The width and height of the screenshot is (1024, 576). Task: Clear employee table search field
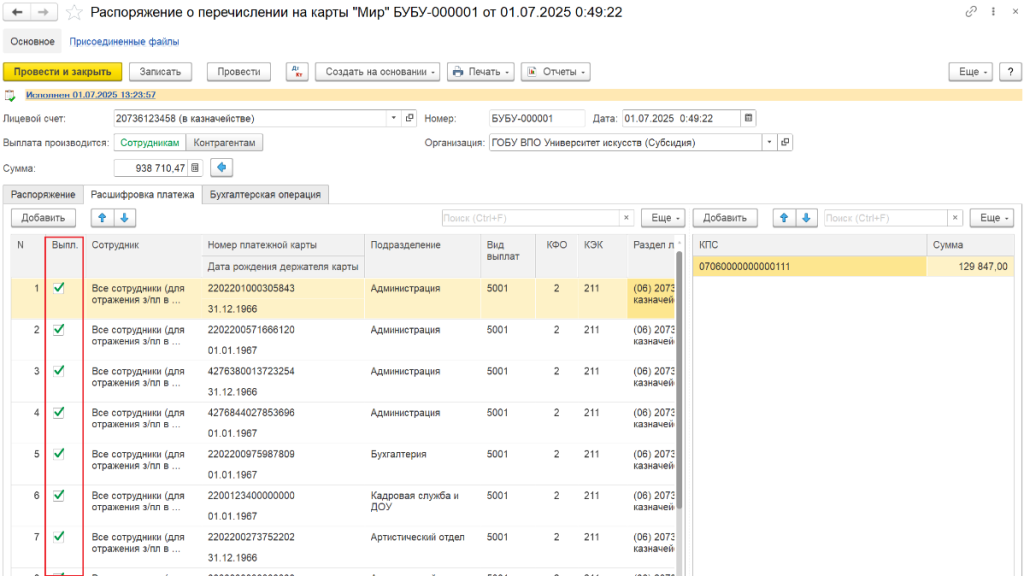[x=626, y=218]
